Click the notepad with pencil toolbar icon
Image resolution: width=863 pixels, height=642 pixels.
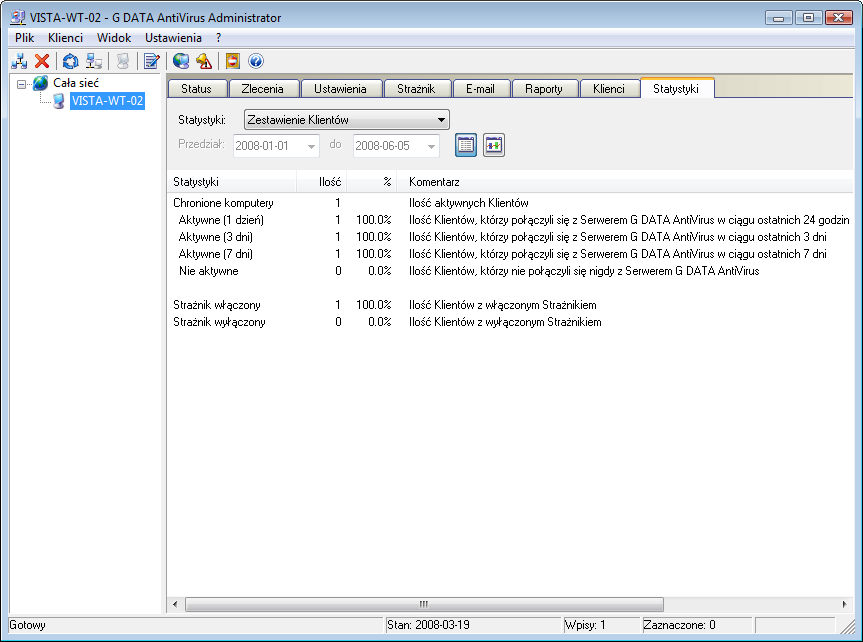click(x=151, y=61)
